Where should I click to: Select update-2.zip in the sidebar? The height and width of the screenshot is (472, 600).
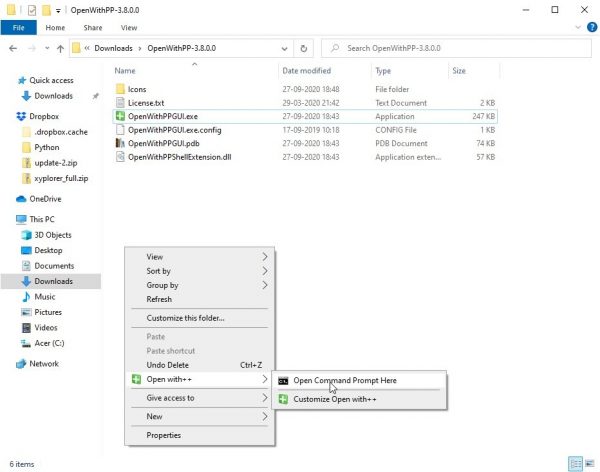tap(56, 163)
